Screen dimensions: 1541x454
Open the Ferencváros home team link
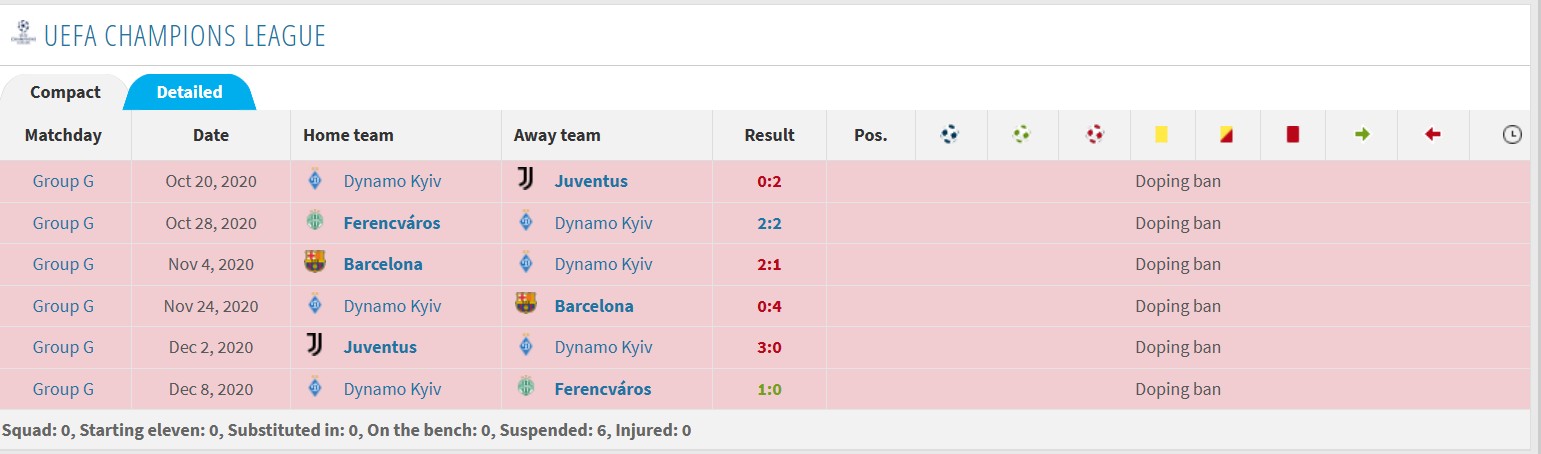point(391,222)
